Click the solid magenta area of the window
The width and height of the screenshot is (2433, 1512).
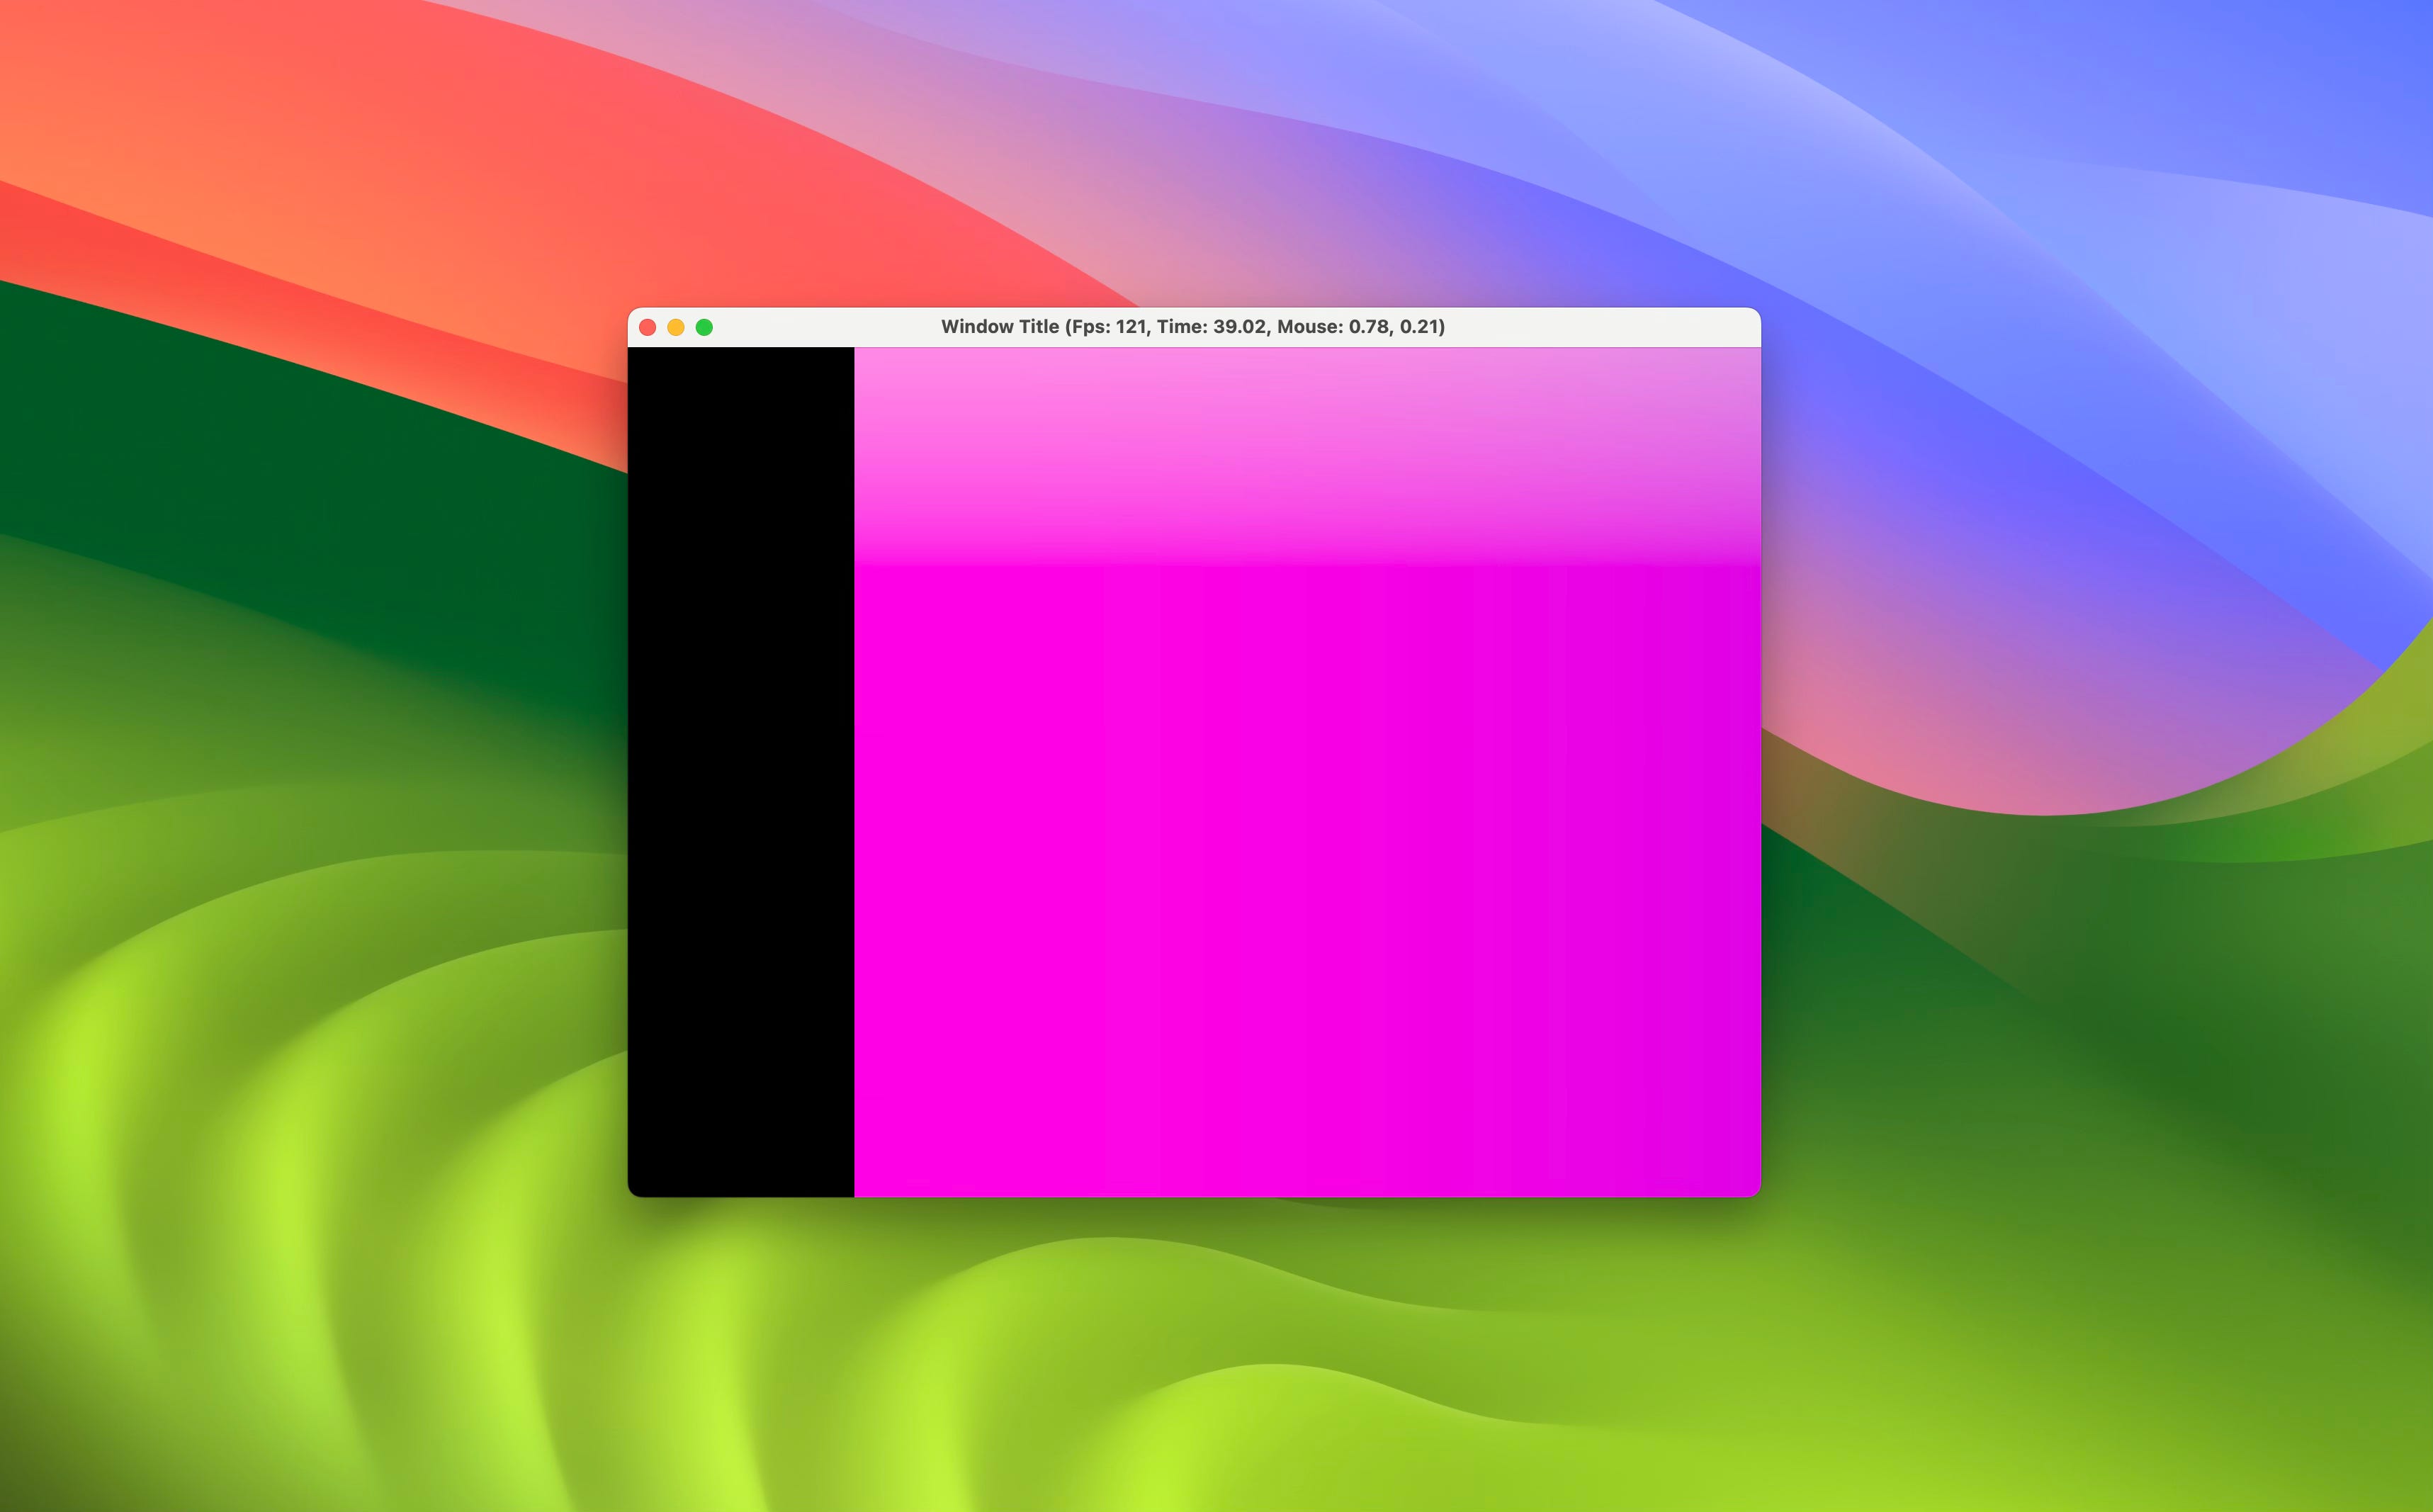point(1250,880)
